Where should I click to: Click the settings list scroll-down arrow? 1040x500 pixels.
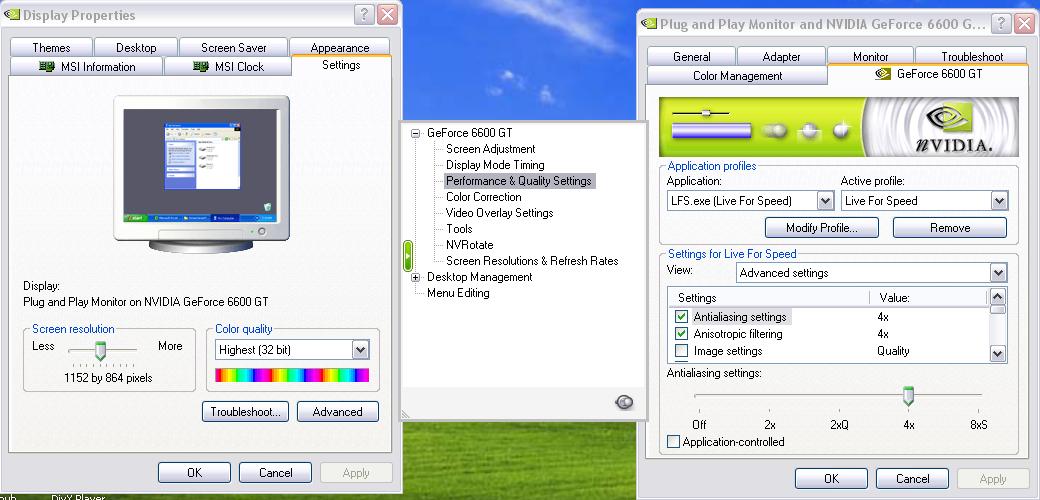tap(998, 353)
